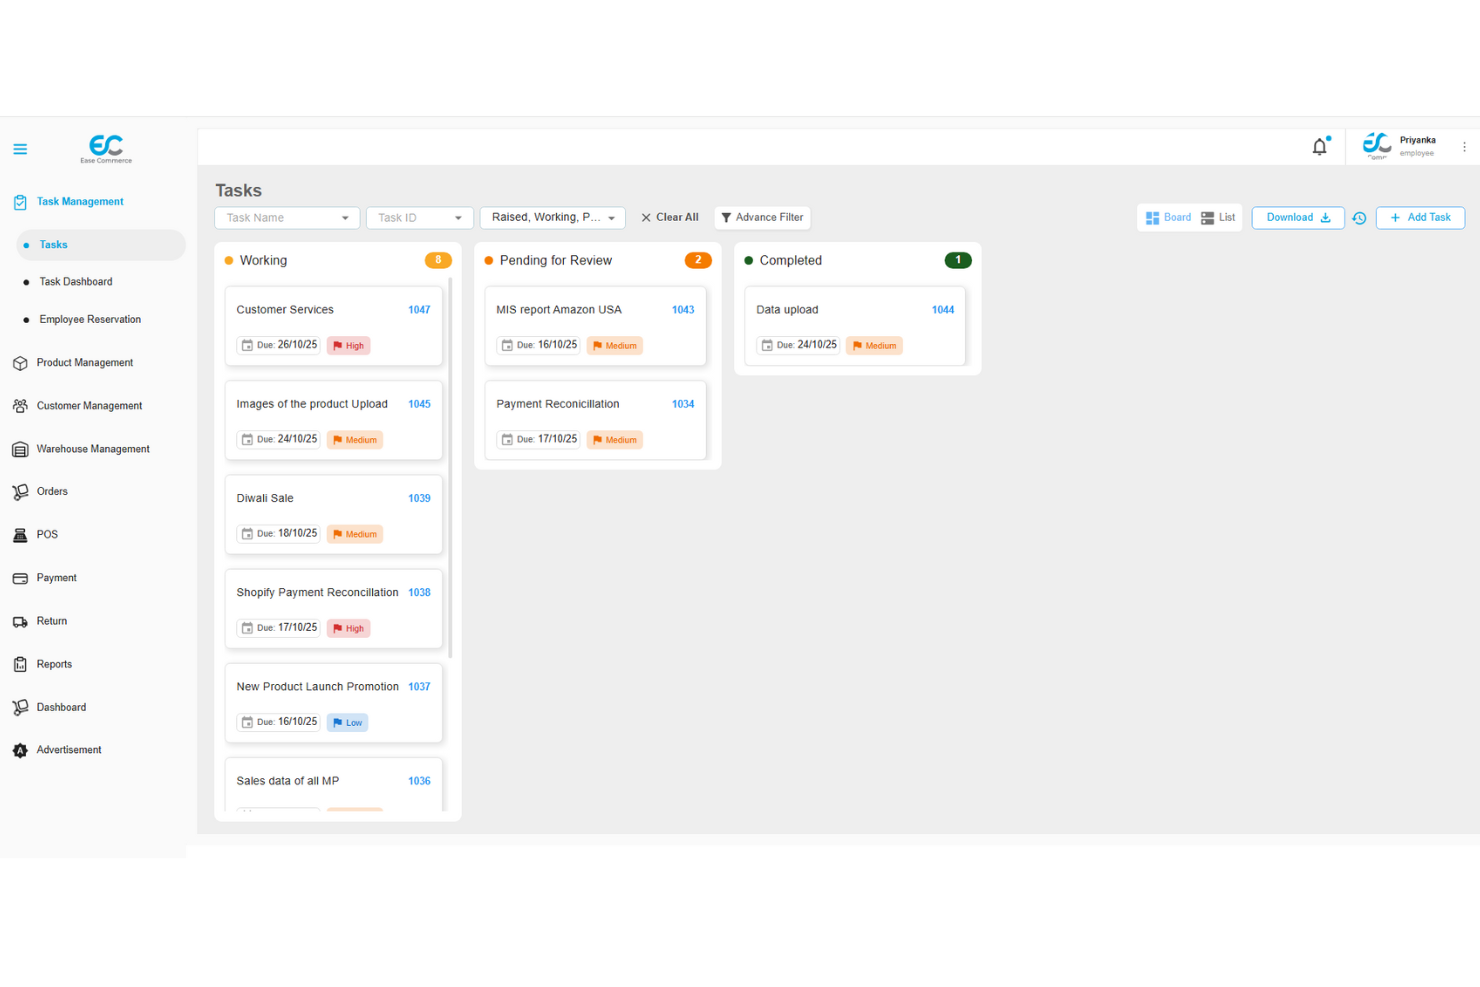Select Employee Reservation in the sidebar
This screenshot has height=987, width=1480.
89,319
